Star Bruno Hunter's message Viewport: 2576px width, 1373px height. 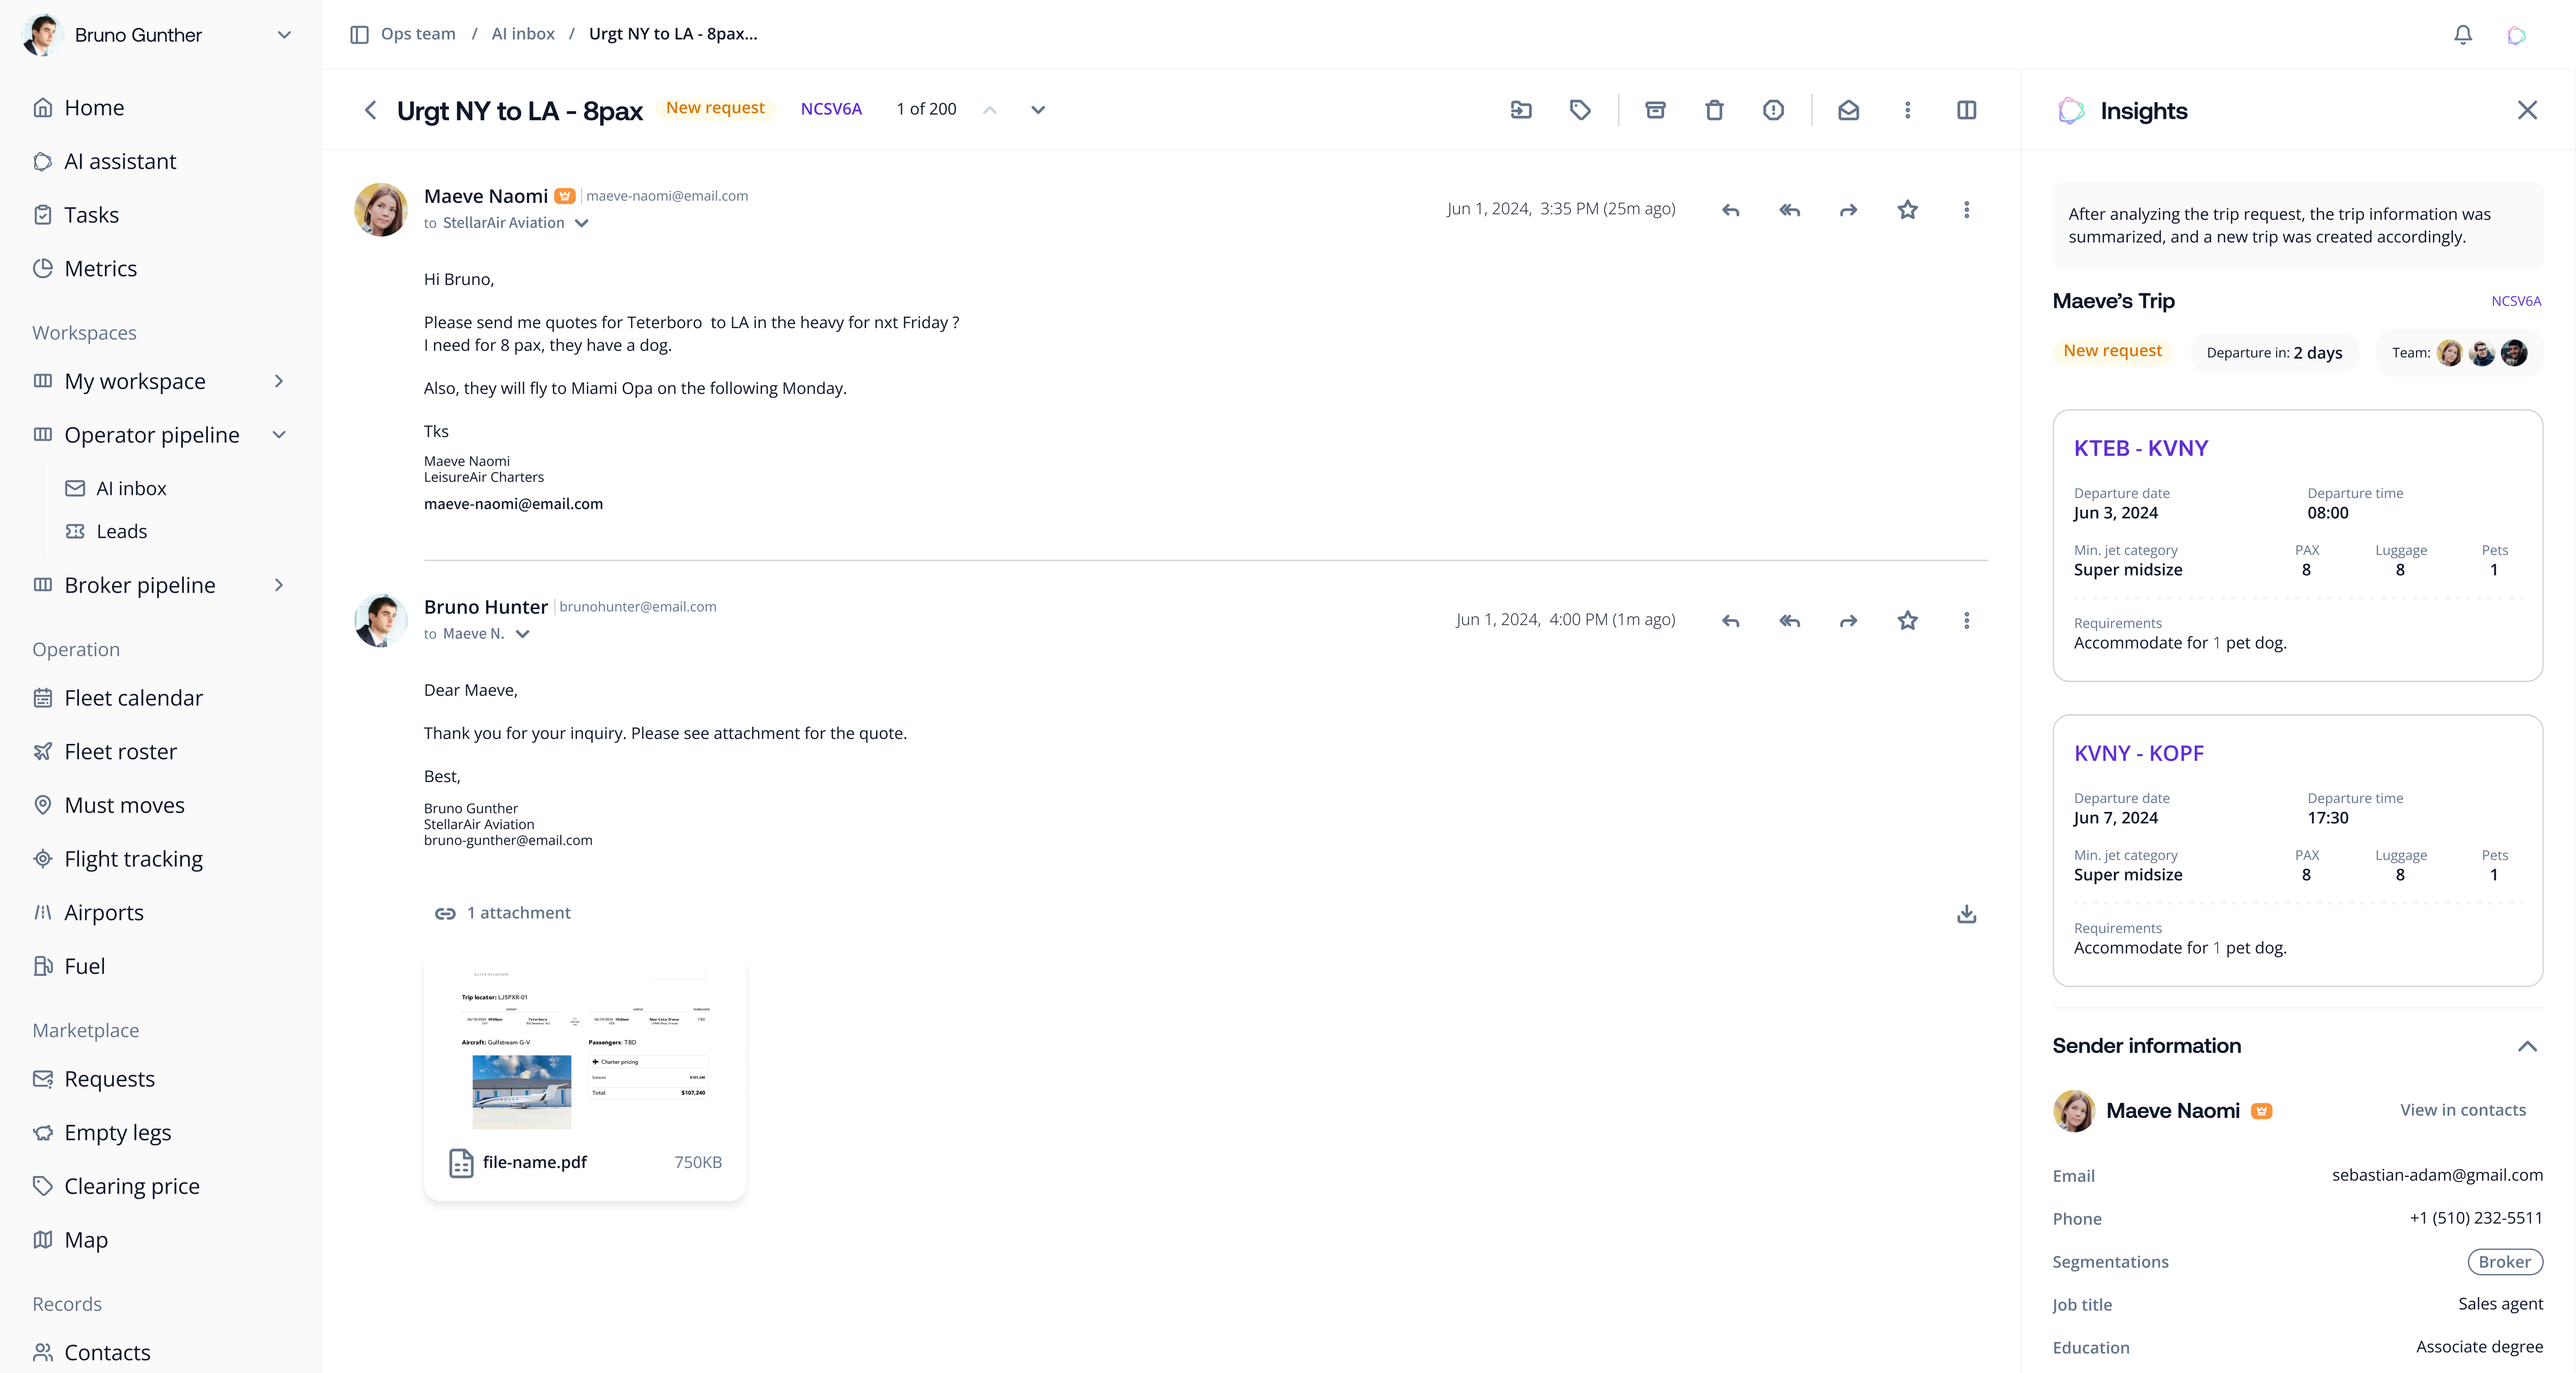point(1907,620)
